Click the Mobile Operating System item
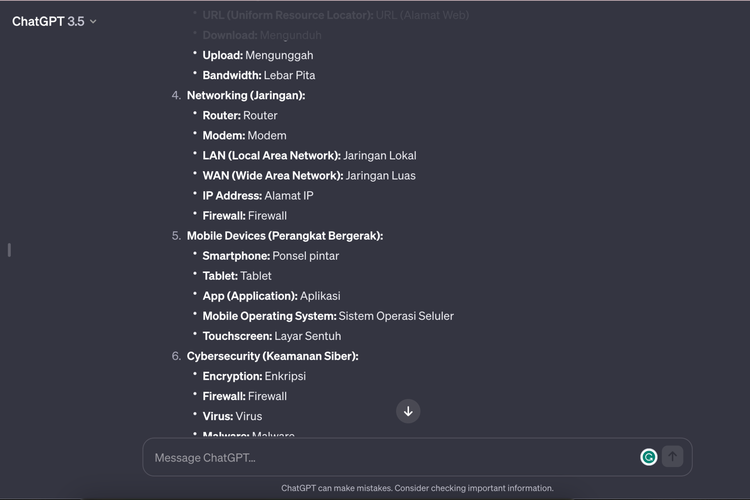The image size is (750, 500). click(328, 315)
